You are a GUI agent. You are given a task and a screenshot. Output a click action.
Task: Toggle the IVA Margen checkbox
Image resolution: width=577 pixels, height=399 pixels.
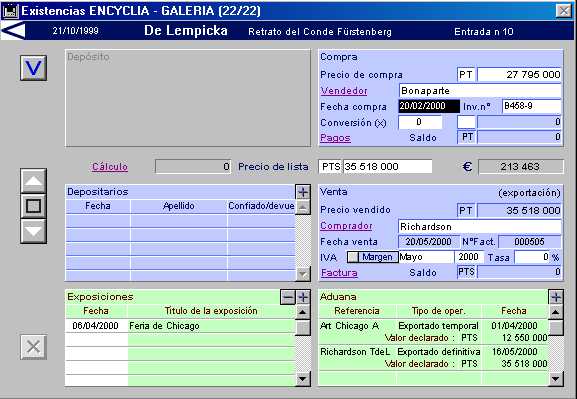tap(353, 257)
